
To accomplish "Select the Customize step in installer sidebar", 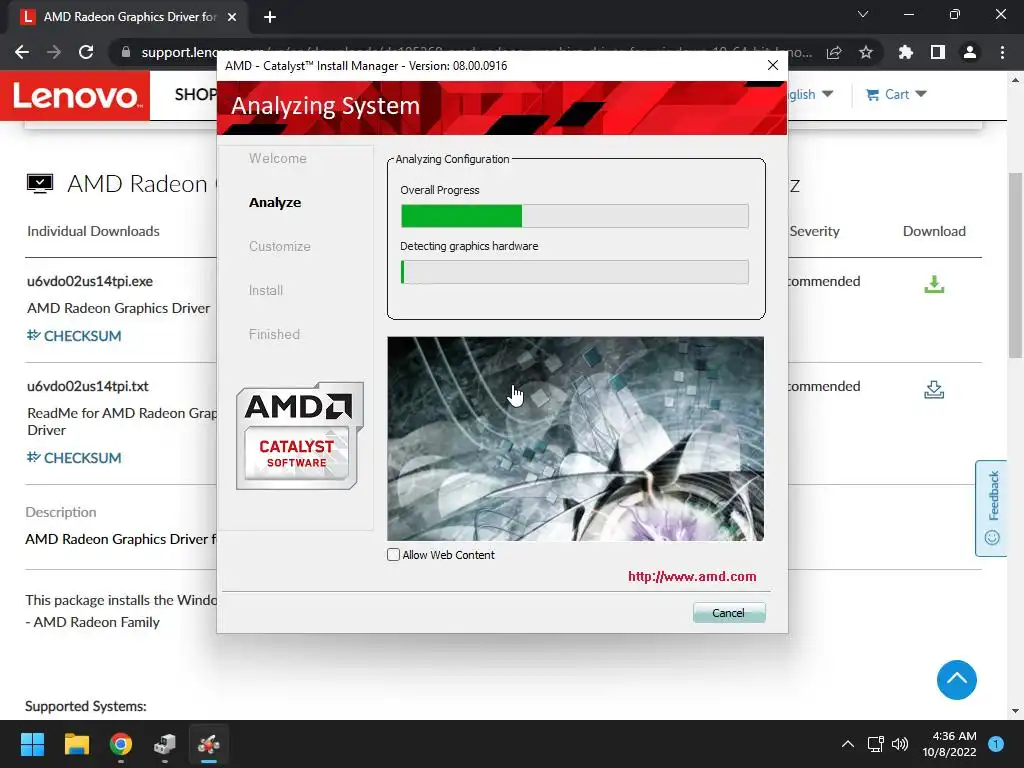I will 280,246.
